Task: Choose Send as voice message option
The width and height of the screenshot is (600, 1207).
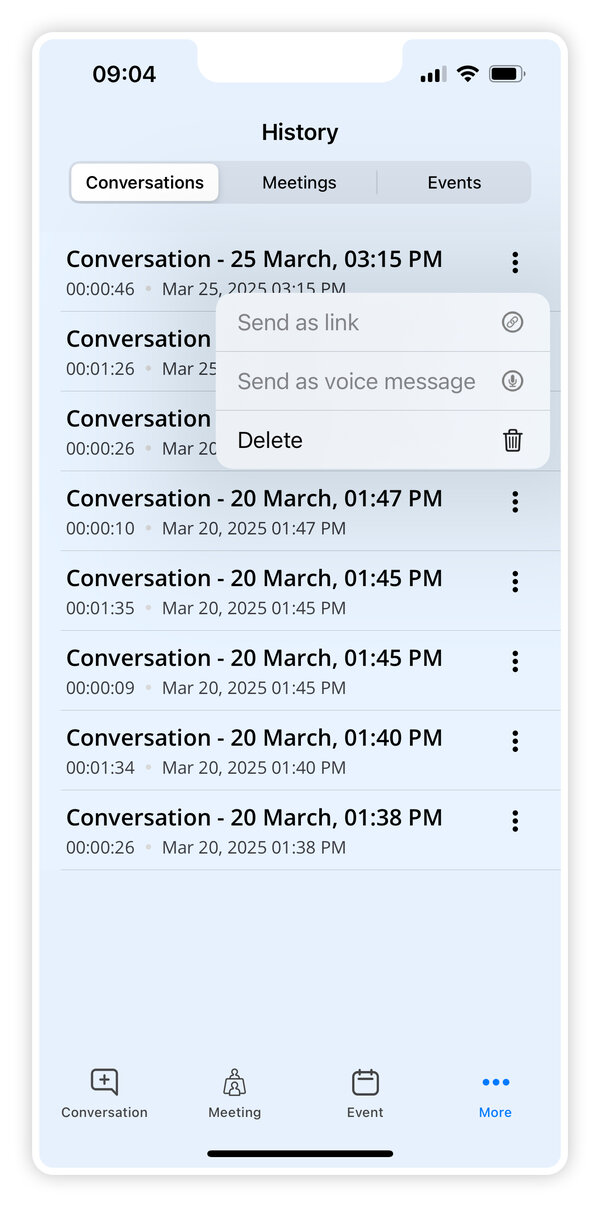Action: (356, 381)
